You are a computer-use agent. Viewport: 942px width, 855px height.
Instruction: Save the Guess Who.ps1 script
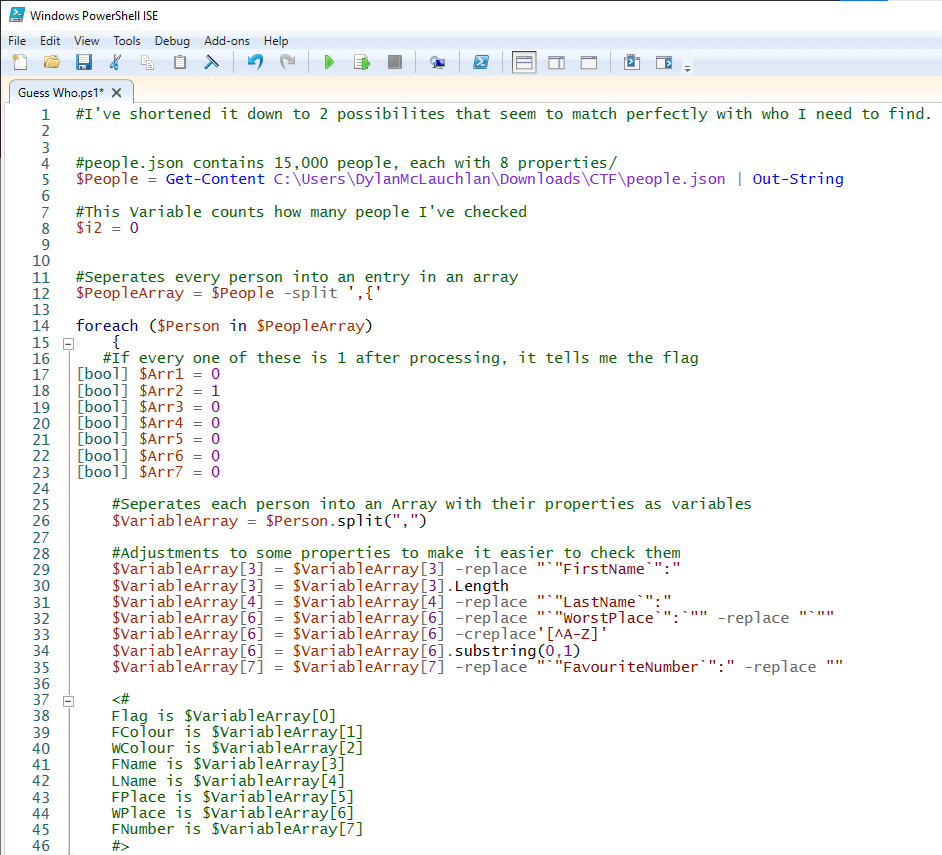pos(84,62)
